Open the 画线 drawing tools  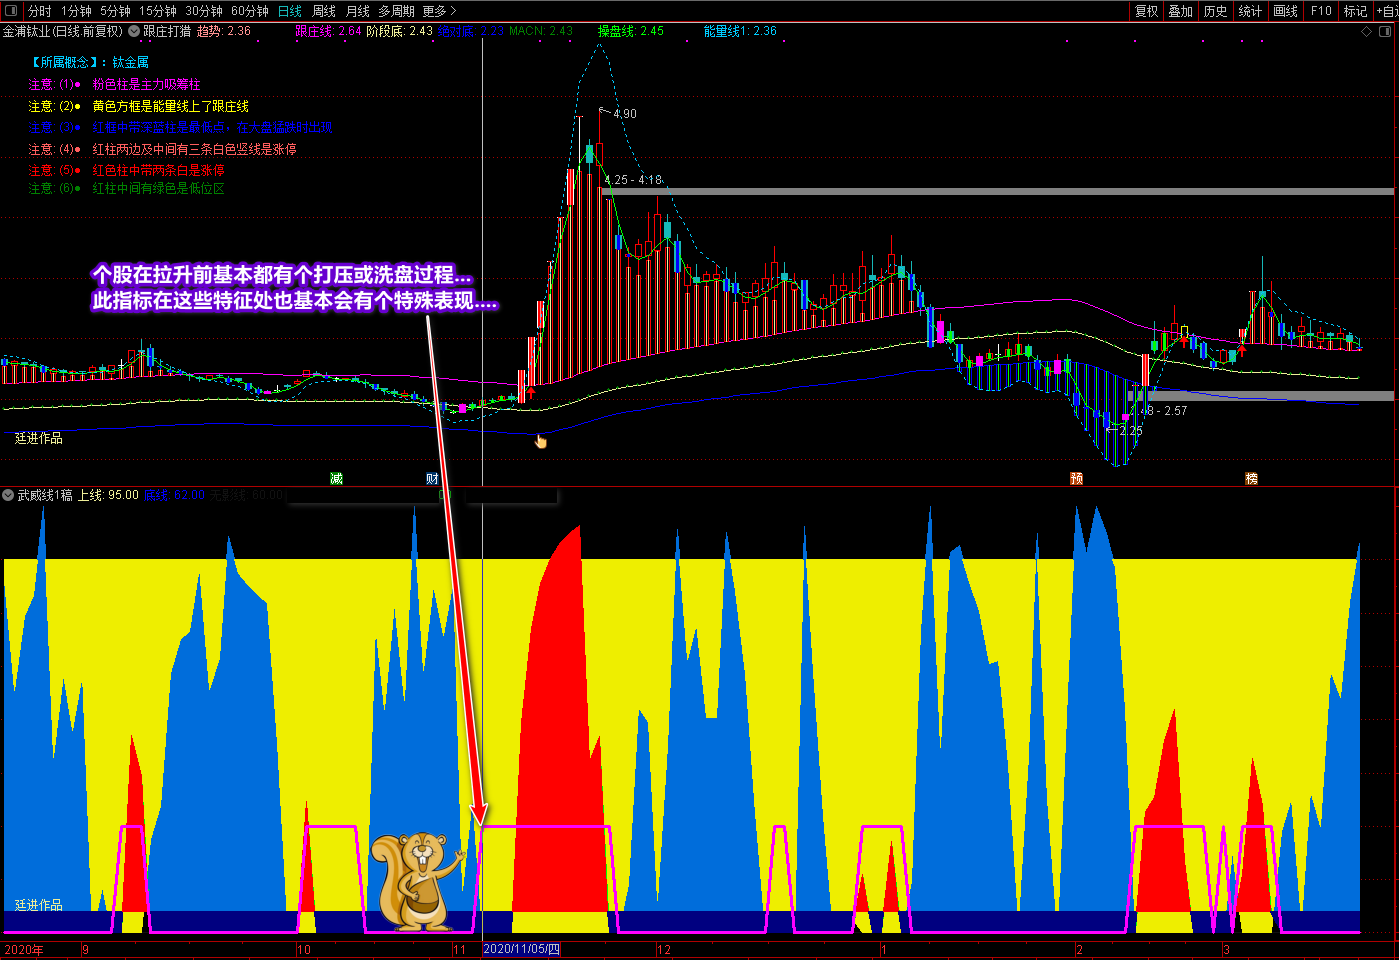[x=1285, y=11]
